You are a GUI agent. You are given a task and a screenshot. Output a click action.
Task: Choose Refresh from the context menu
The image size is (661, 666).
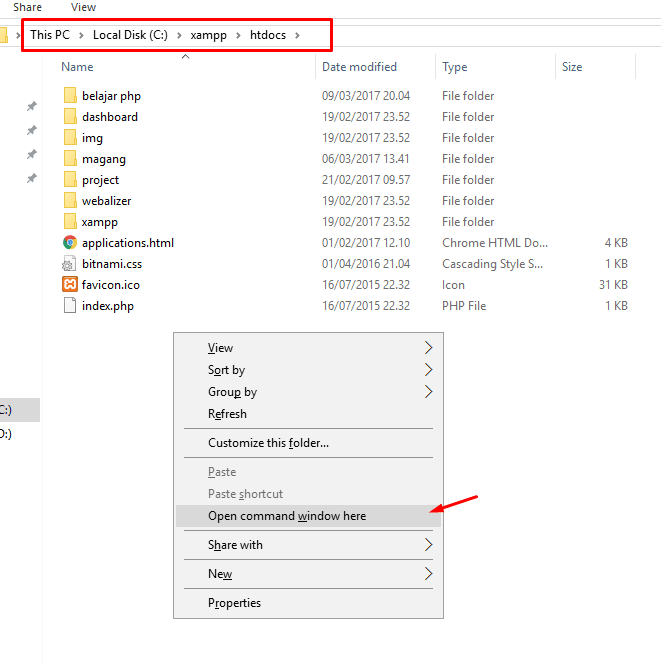308,414
